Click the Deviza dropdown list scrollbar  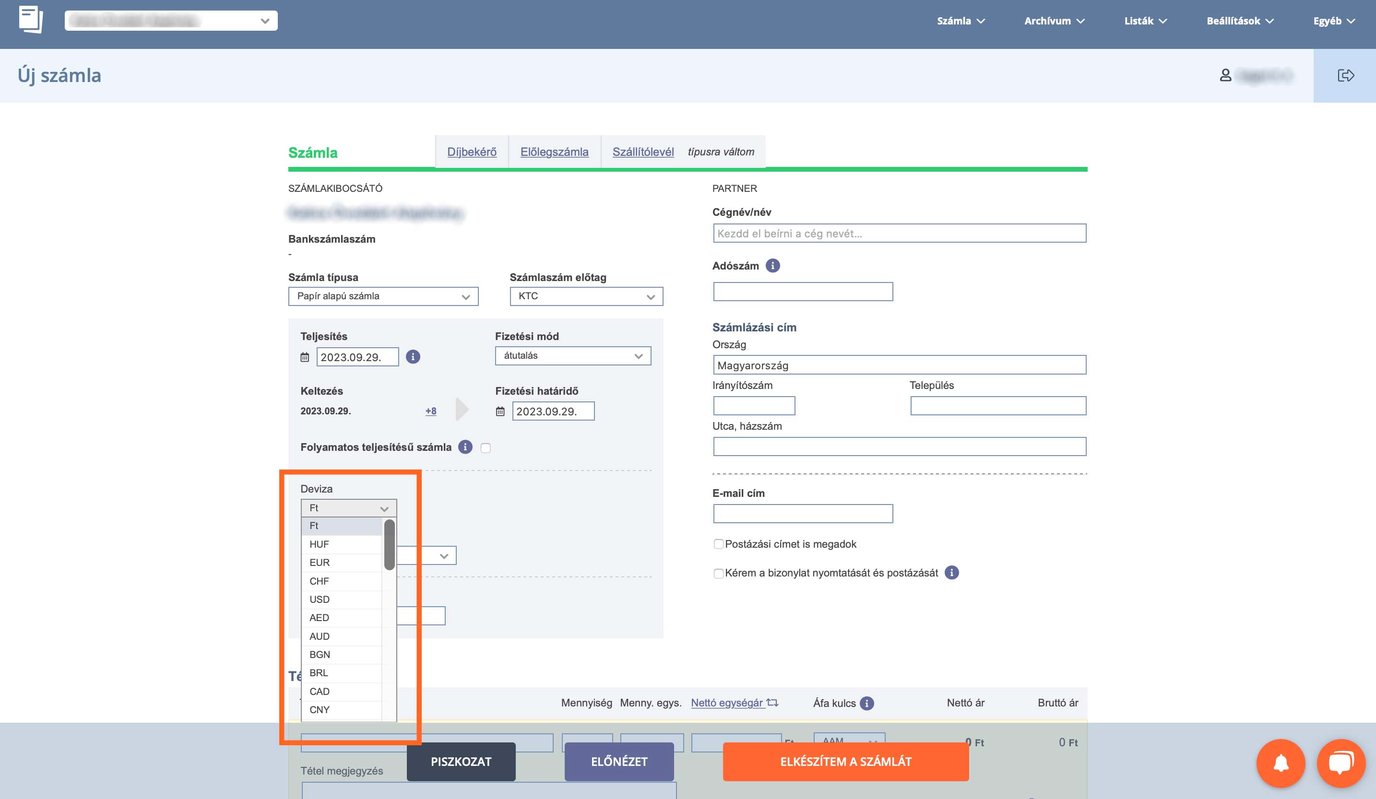(x=389, y=545)
